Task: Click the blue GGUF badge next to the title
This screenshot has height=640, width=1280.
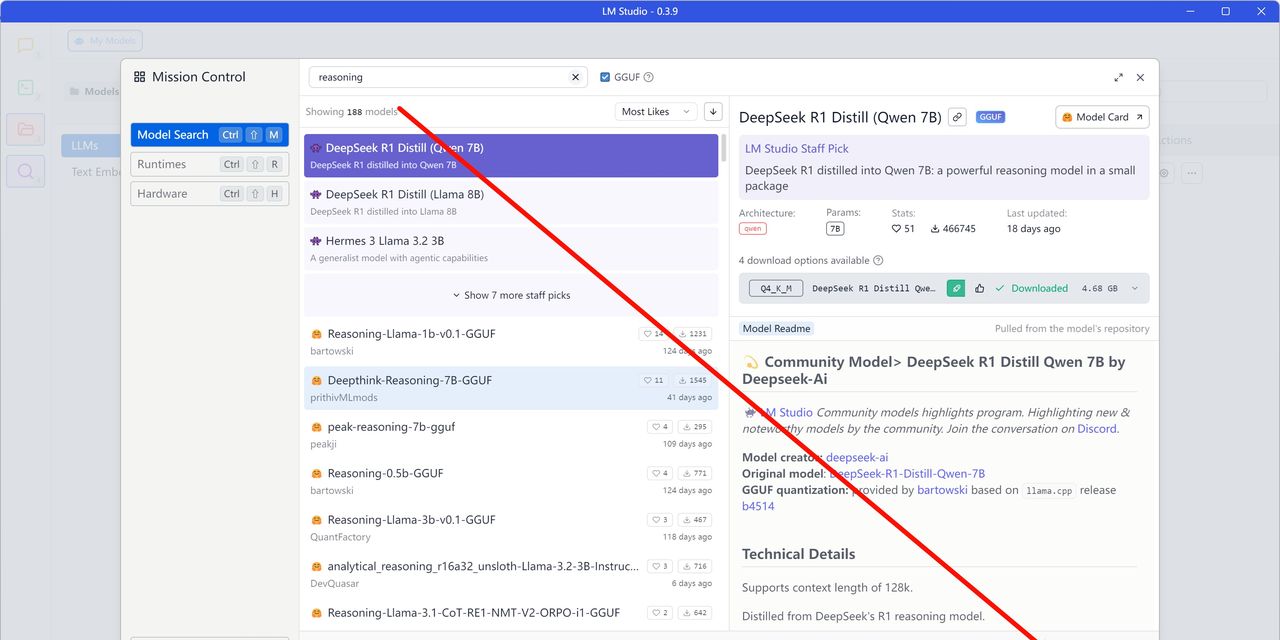Action: pos(991,117)
